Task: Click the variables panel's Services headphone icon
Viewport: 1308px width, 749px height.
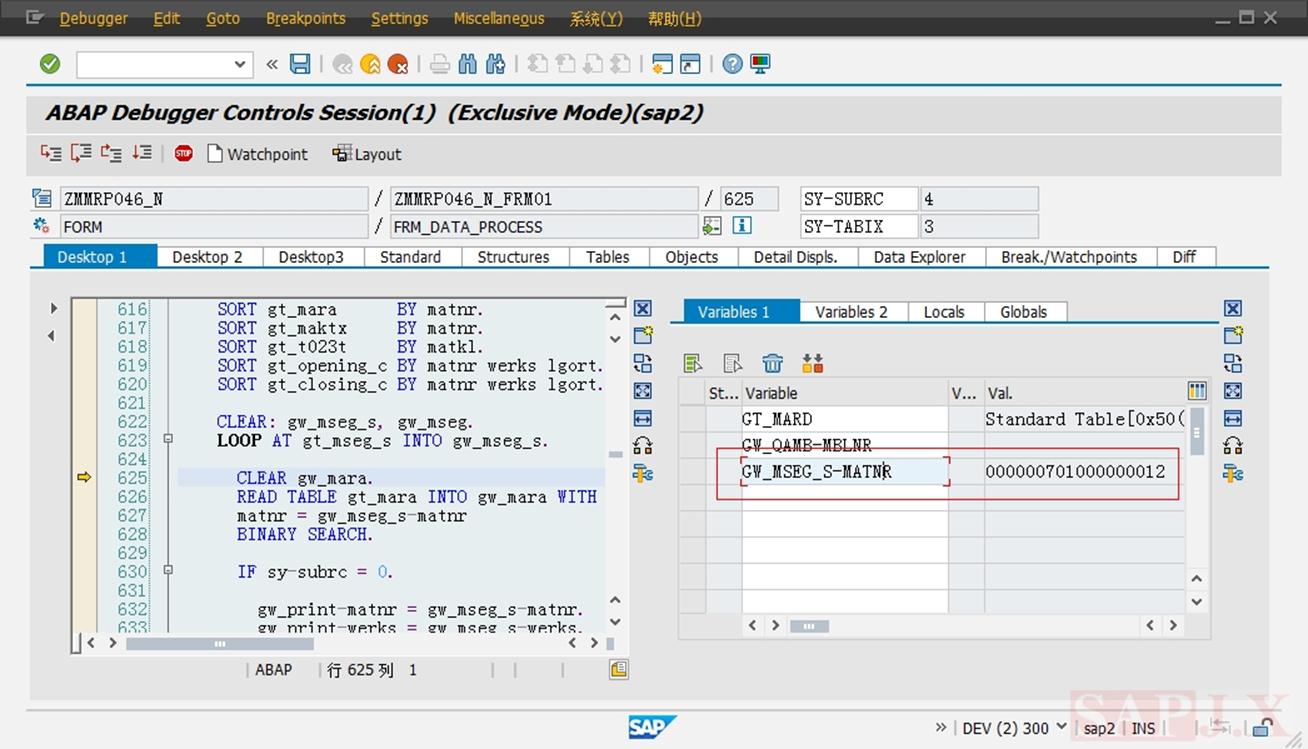Action: (x=1233, y=446)
